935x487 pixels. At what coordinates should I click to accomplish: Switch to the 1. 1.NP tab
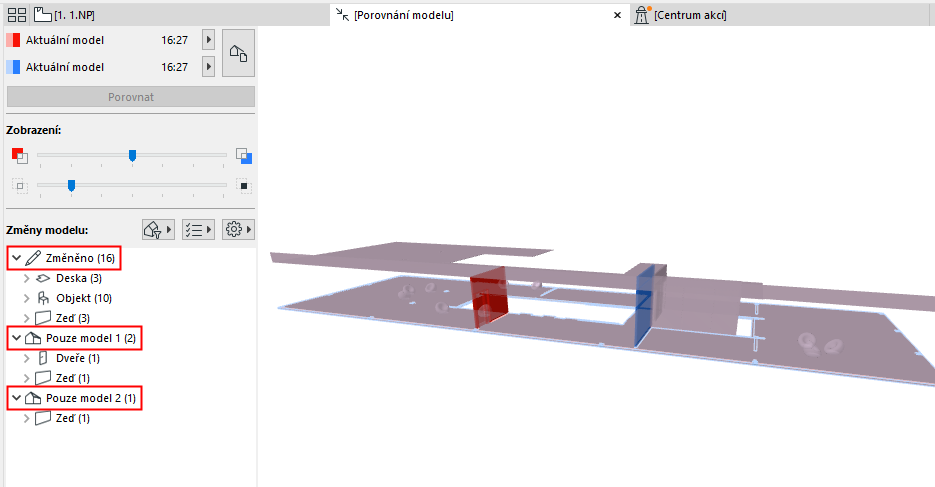[64, 15]
